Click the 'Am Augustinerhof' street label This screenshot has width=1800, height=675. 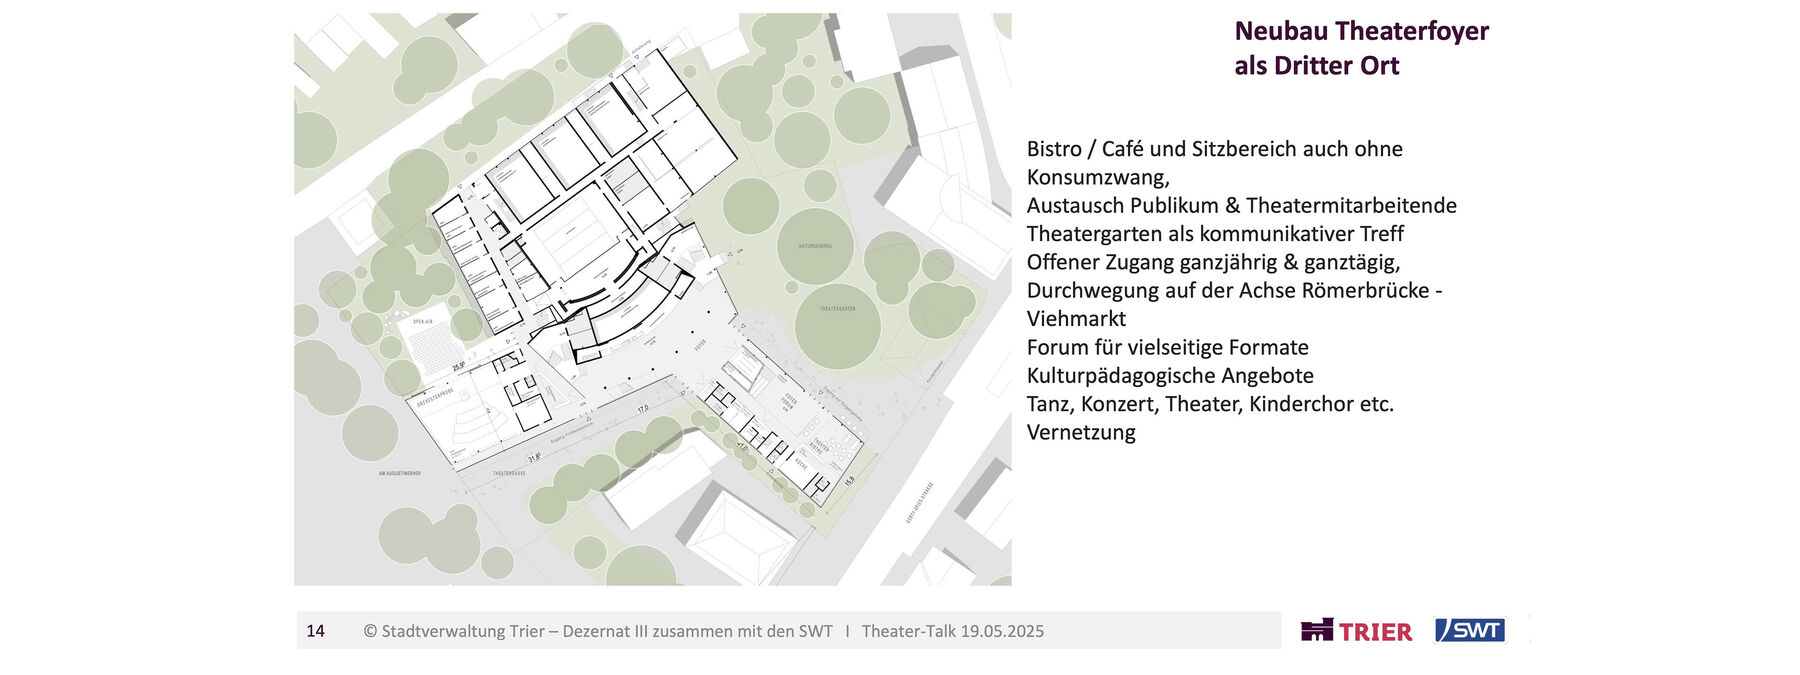coord(399,473)
